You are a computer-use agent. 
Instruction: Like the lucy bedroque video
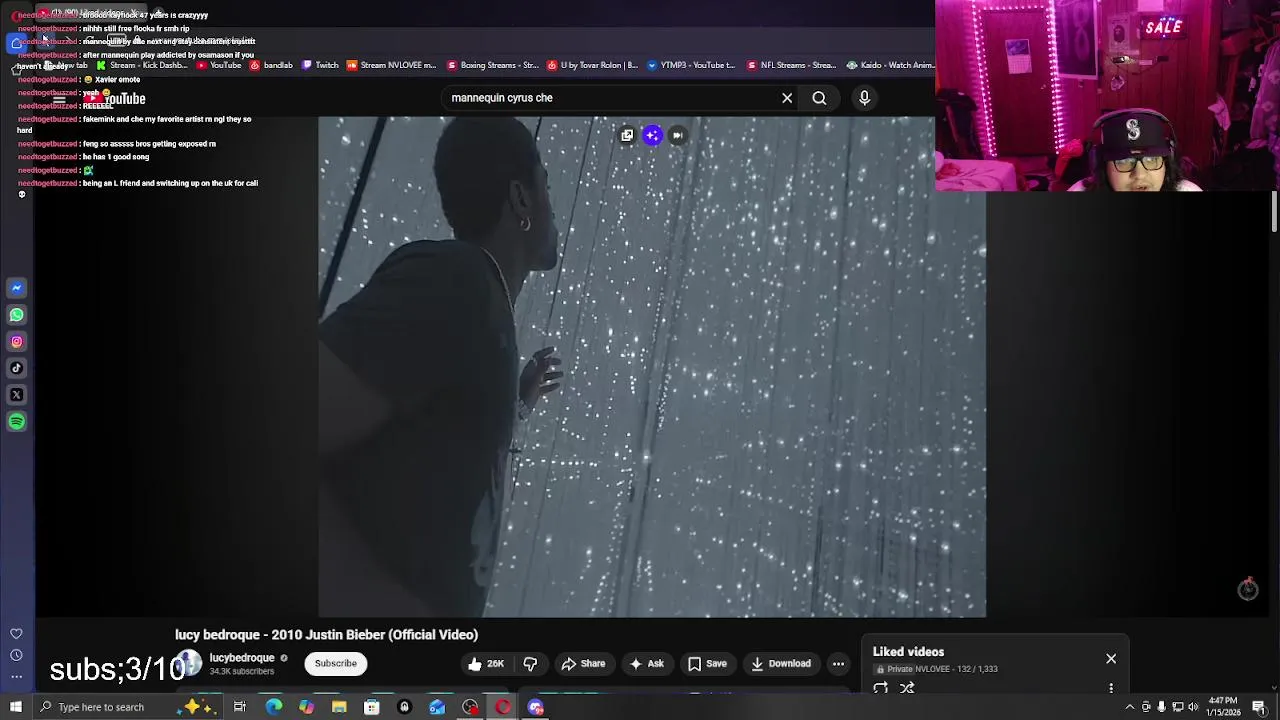pyautogui.click(x=486, y=664)
